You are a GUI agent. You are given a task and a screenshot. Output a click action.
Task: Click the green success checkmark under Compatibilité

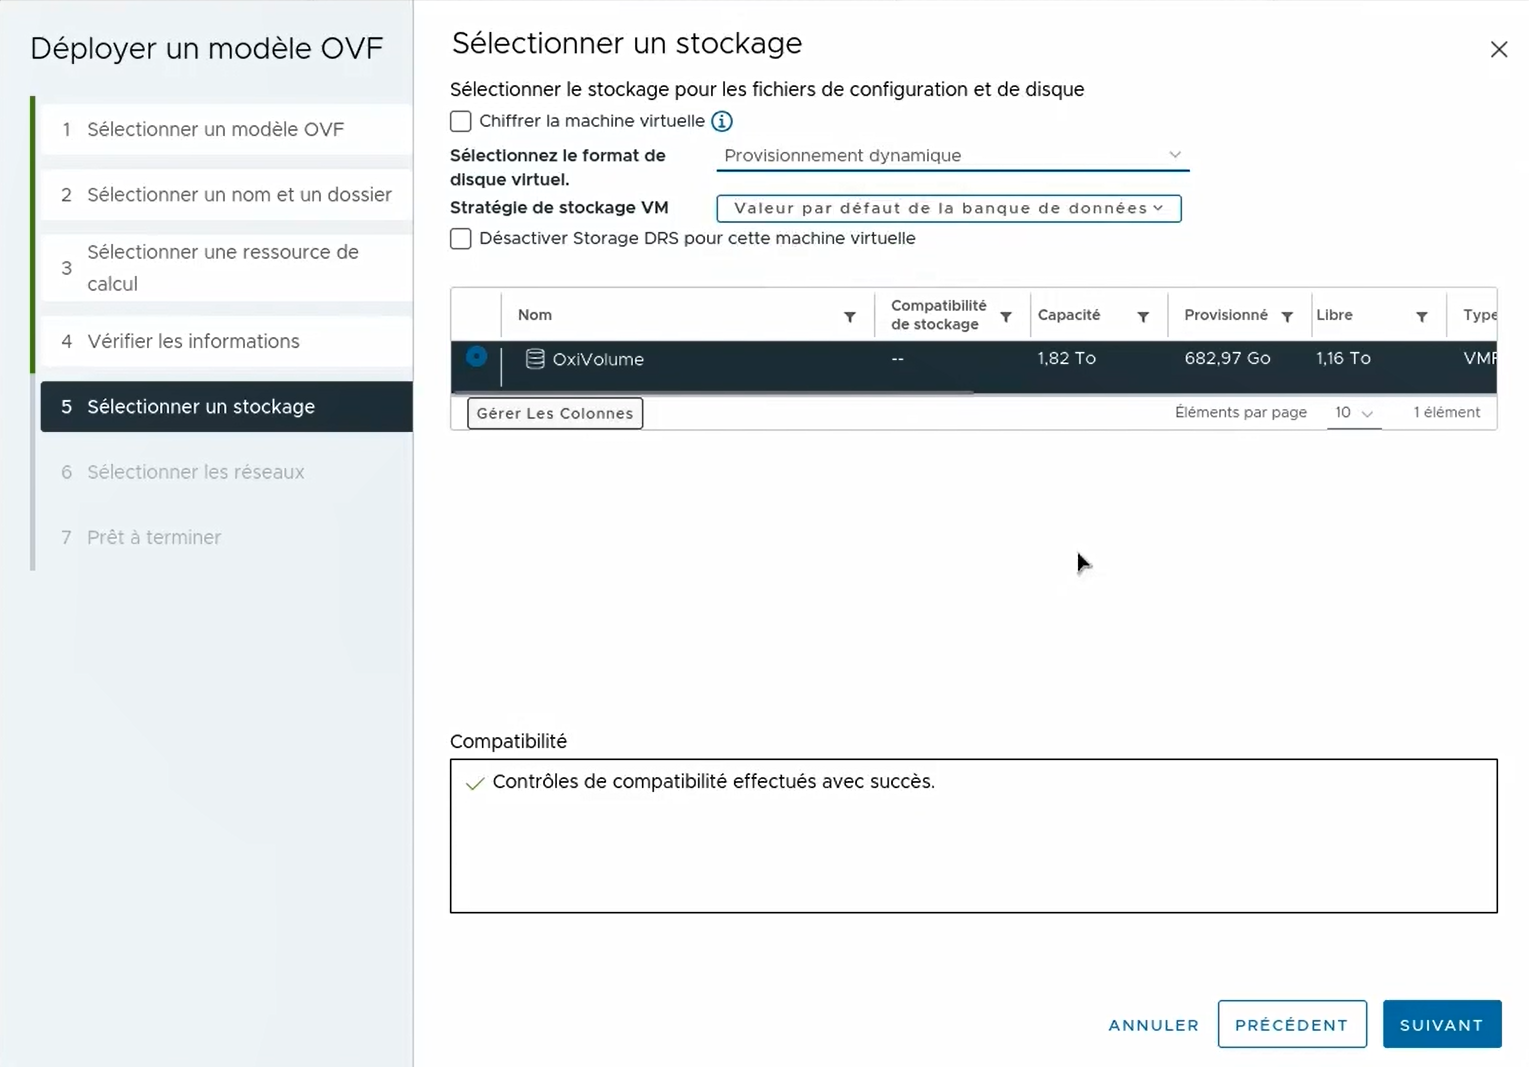coord(474,784)
